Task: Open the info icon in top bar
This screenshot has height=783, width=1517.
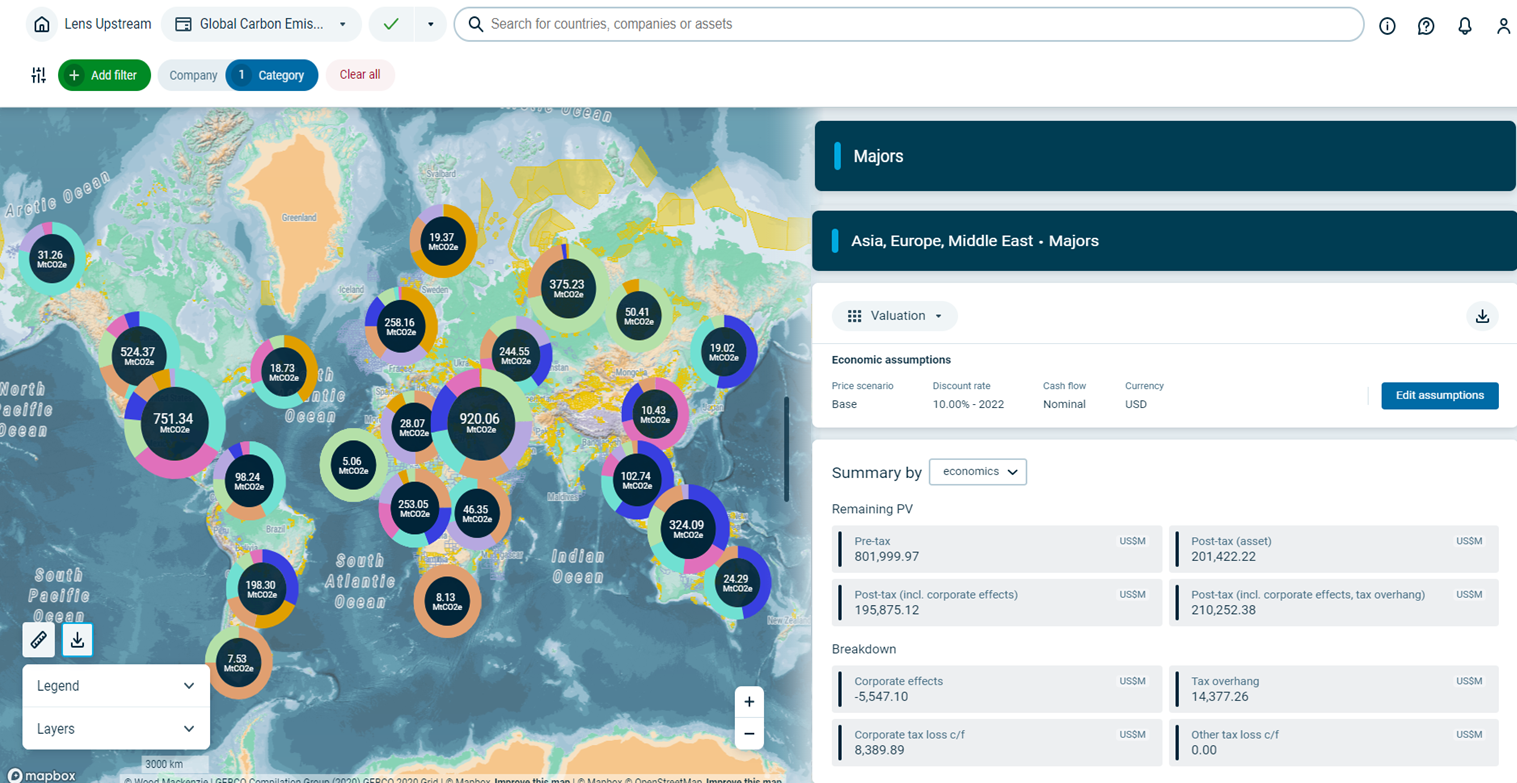Action: click(1387, 26)
